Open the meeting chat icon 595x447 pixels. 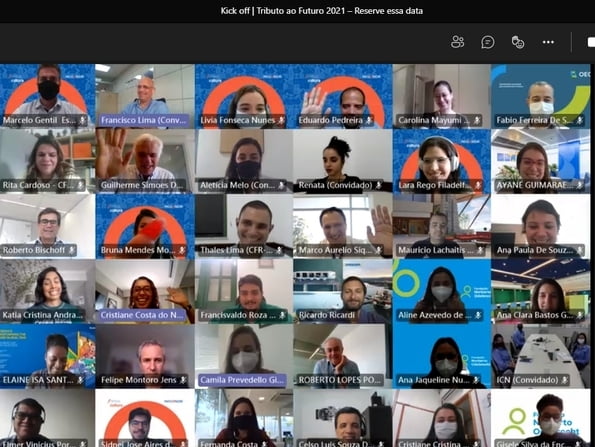click(488, 42)
